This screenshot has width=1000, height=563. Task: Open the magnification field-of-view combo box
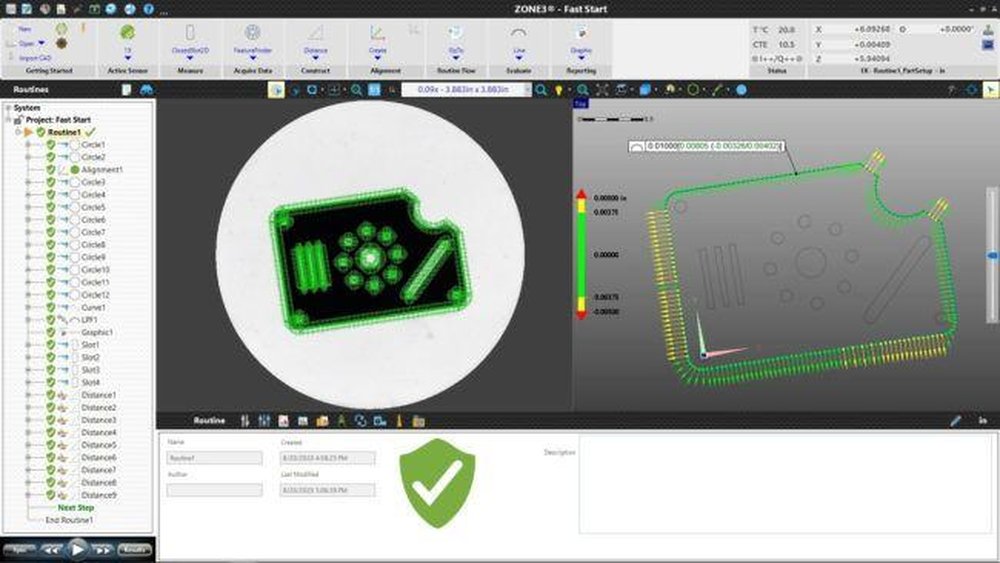coord(466,90)
